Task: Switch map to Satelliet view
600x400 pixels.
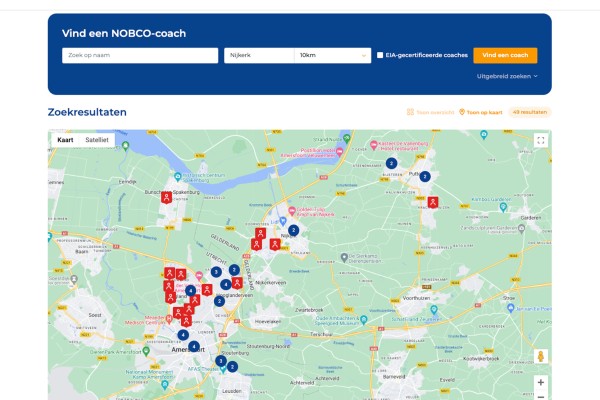Action: [97, 141]
